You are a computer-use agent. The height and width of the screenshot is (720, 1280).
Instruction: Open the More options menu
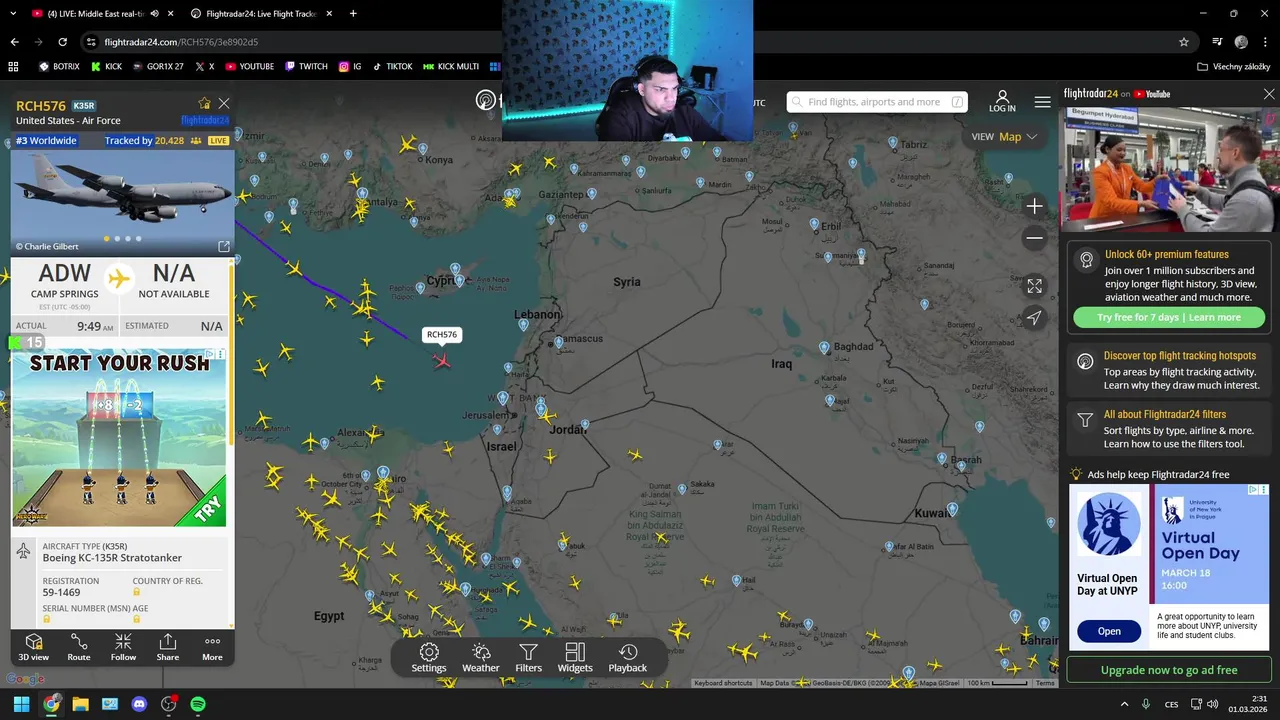coord(212,647)
